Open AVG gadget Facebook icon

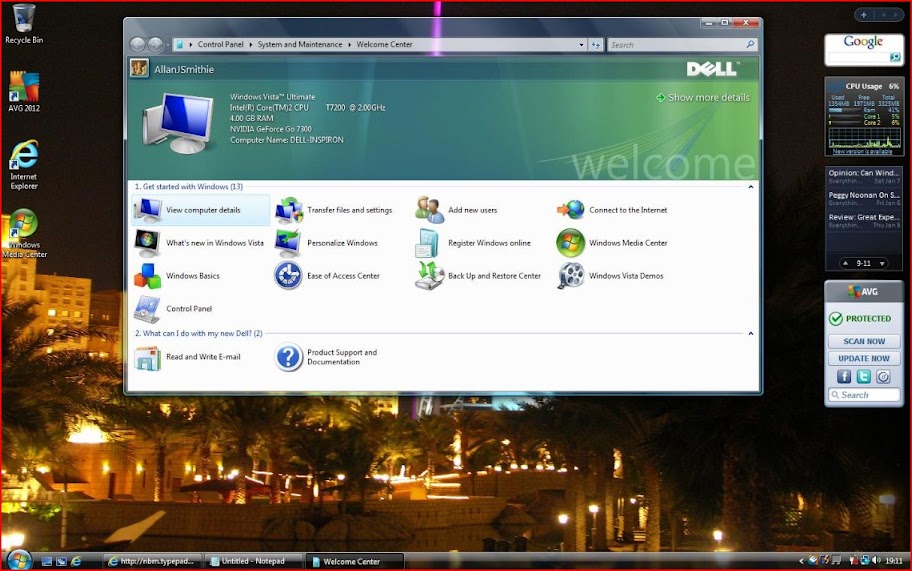pyautogui.click(x=844, y=377)
